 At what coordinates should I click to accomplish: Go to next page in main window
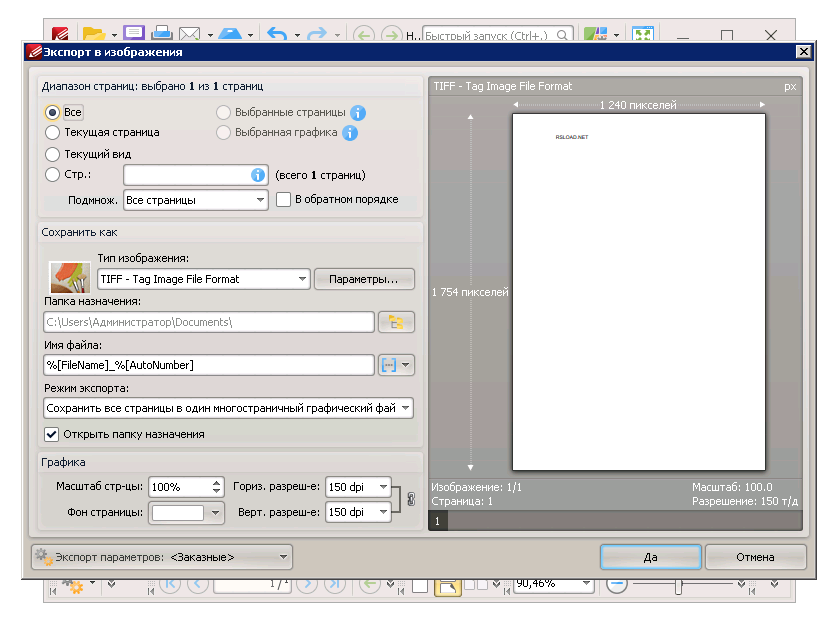pos(307,584)
